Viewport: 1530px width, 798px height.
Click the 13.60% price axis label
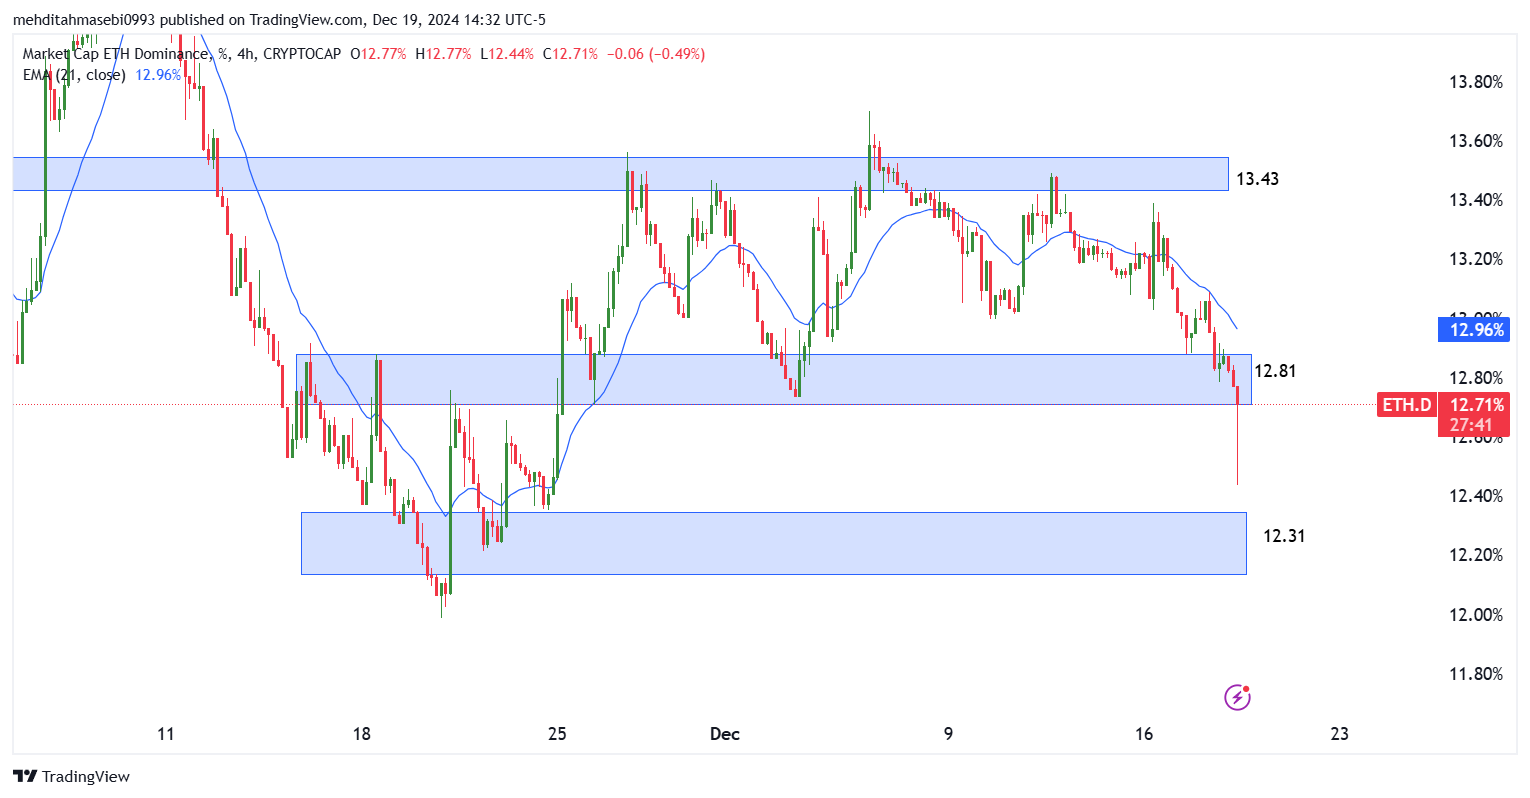[x=1476, y=141]
